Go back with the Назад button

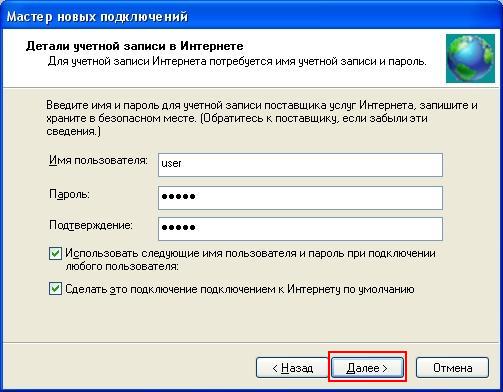click(x=292, y=368)
